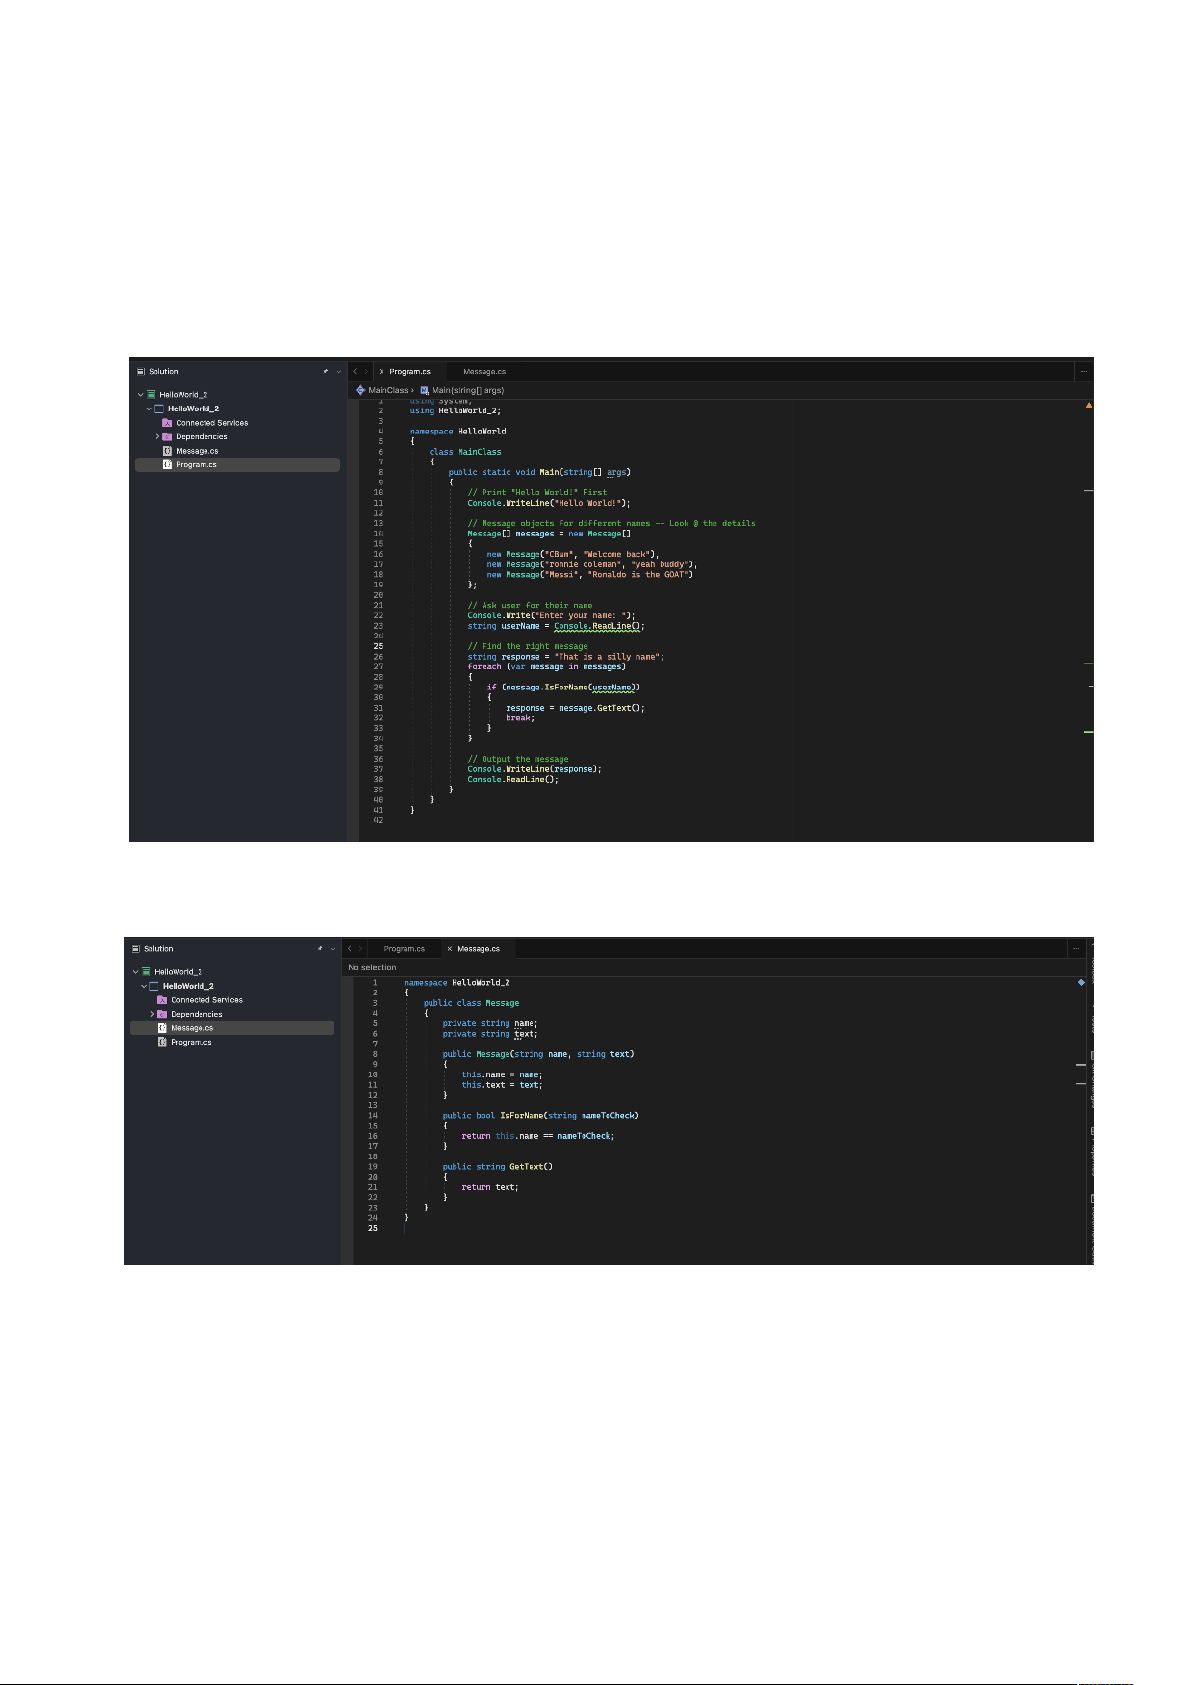This screenshot has height=1685, width=1192.
Task: Click the back navigation arrow beside the active Program.cs tab
Action: coord(355,372)
